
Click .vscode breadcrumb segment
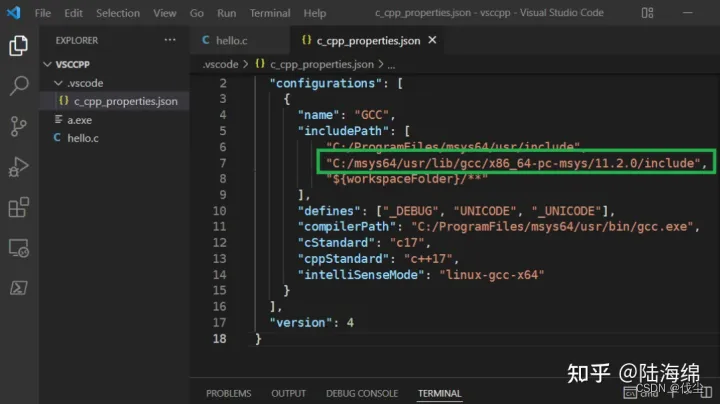(x=220, y=64)
